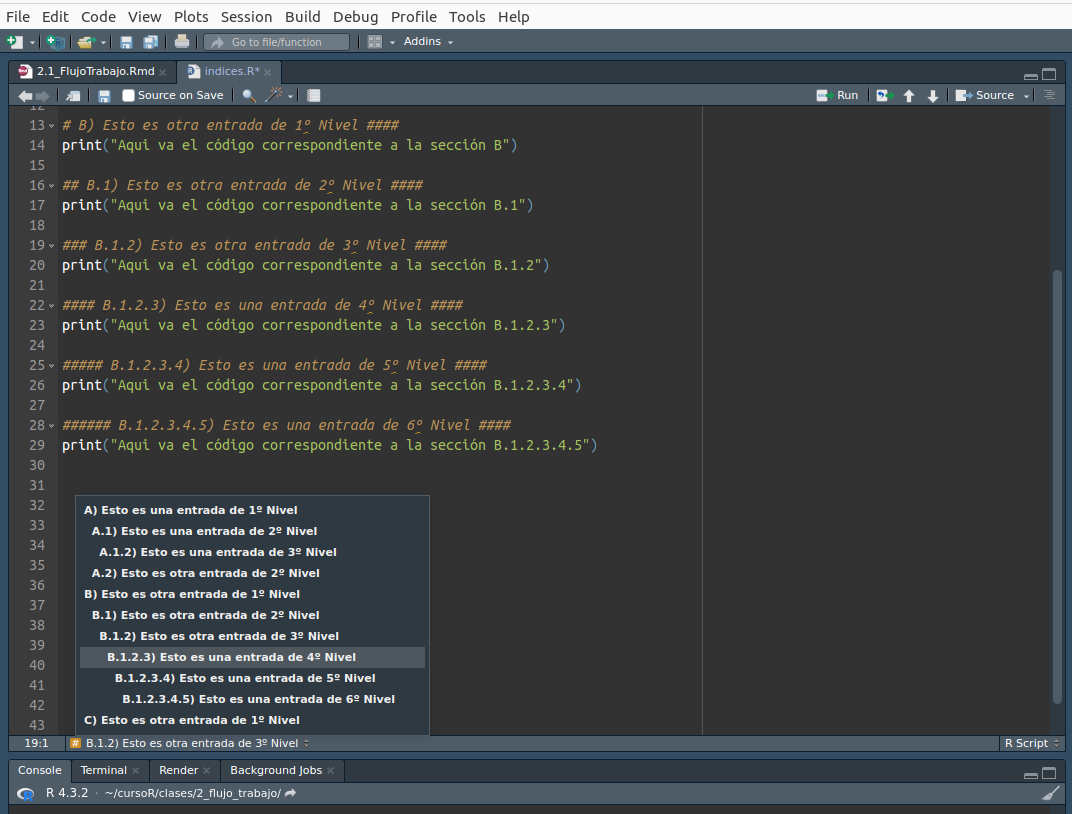Toggle the document outline panel
The image size is (1072, 814).
1049,96
